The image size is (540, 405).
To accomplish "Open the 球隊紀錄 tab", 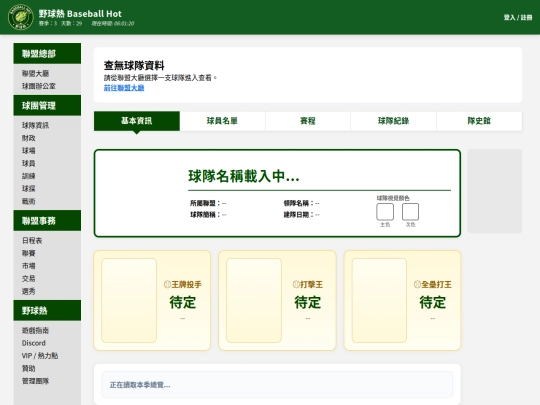I will pos(394,121).
